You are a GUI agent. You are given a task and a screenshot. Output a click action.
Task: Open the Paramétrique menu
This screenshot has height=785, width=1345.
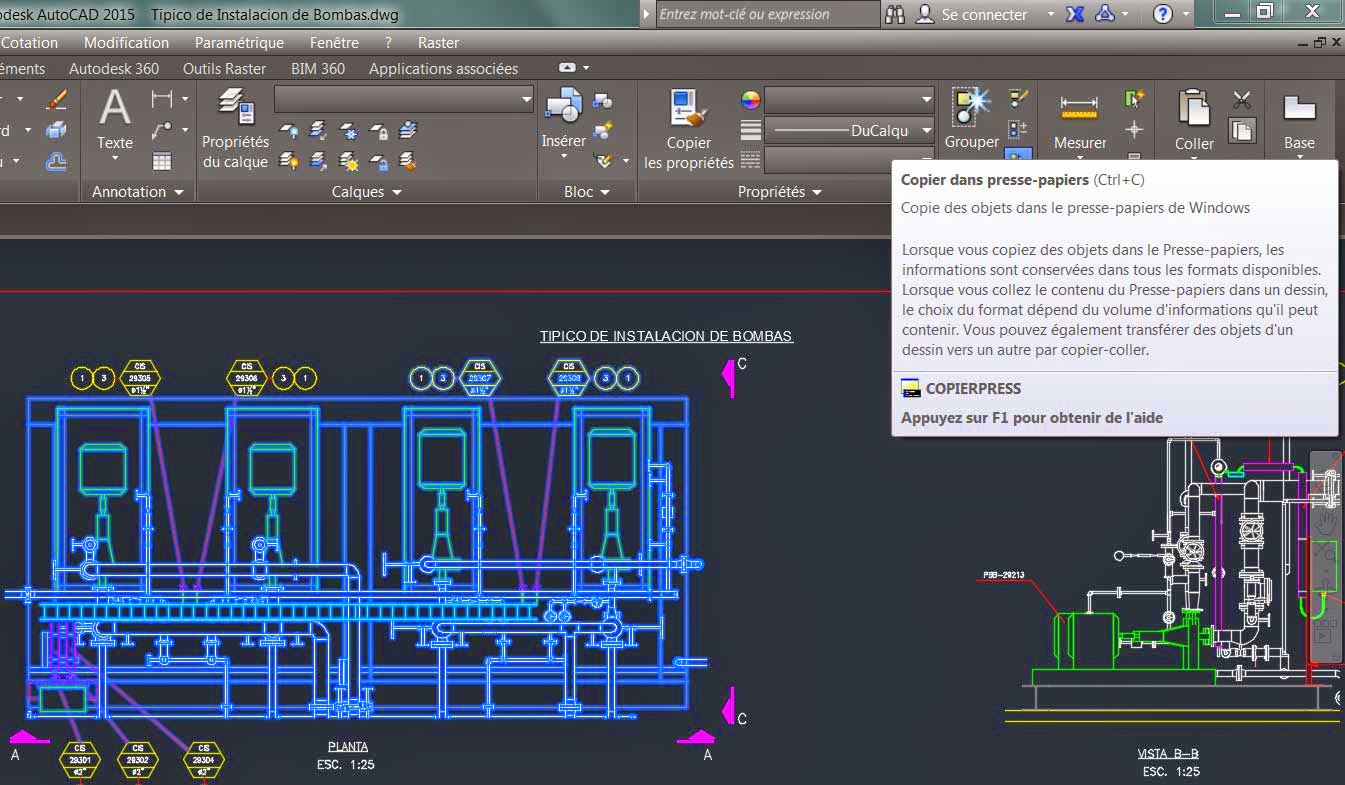(x=239, y=43)
